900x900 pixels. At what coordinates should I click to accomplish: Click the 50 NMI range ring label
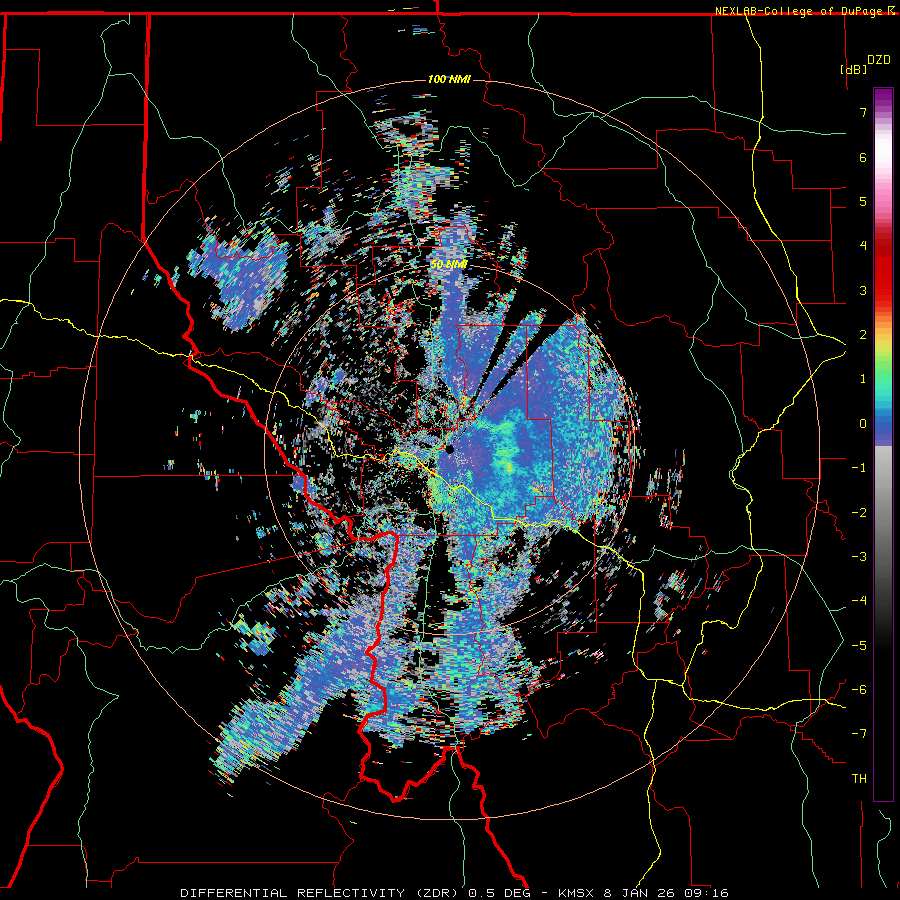[449, 265]
